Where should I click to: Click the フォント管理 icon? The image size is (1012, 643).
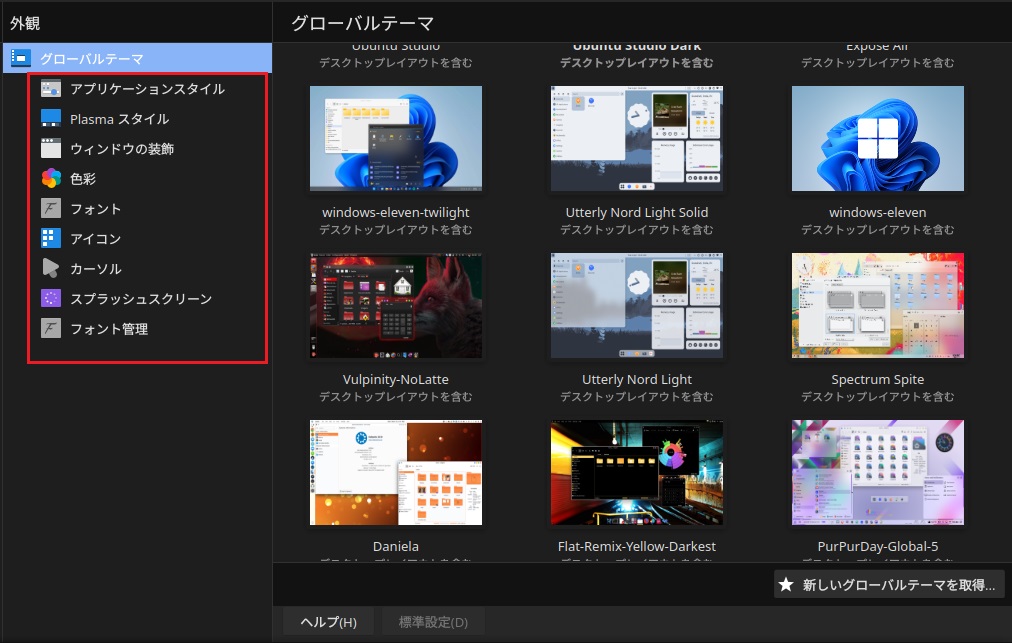(51, 328)
